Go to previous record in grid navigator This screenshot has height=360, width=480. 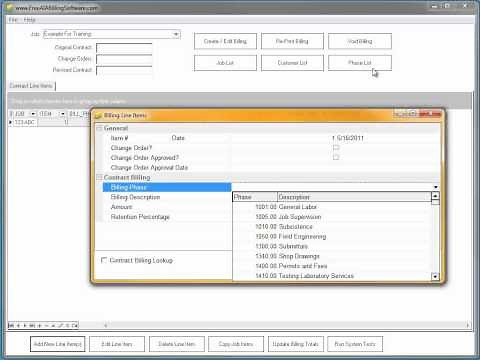[19, 325]
